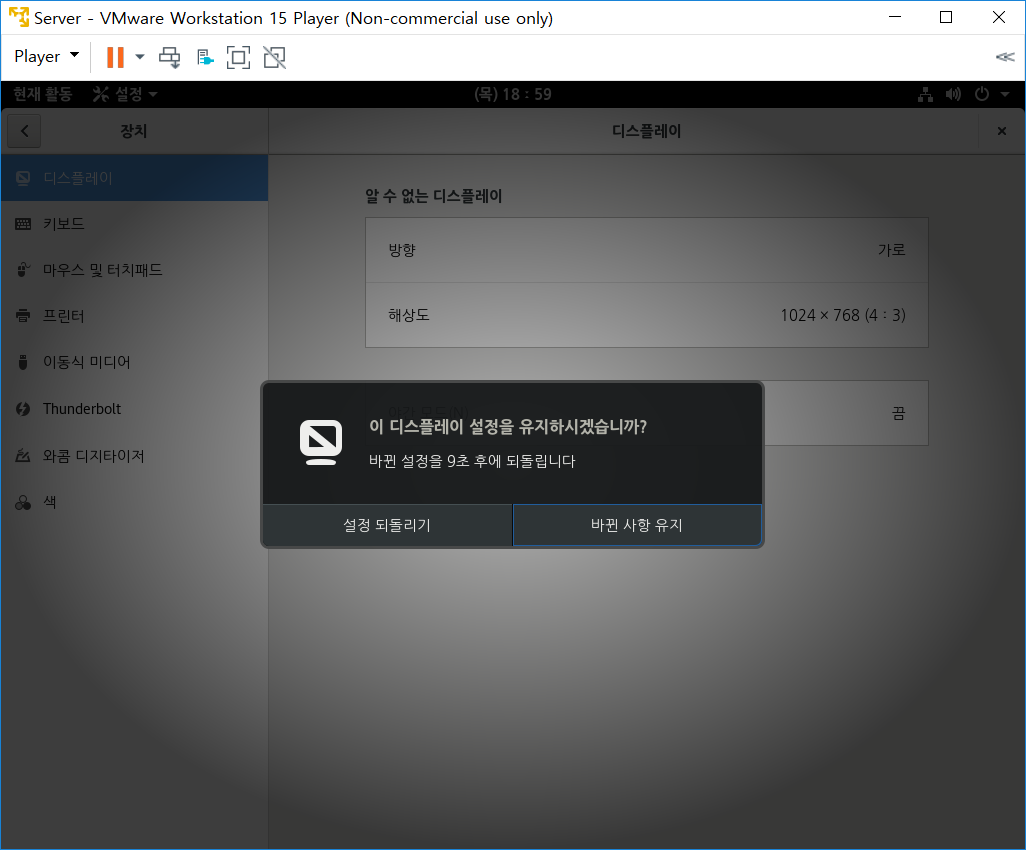
Task: Click the night light row showing 끔
Action: [846, 413]
